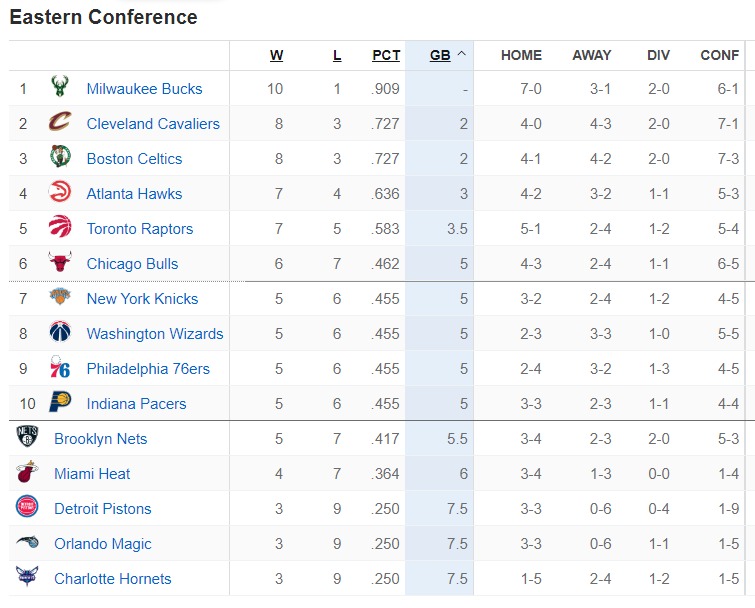
Task: Open the Charlotte Hornets team link
Action: [113, 579]
